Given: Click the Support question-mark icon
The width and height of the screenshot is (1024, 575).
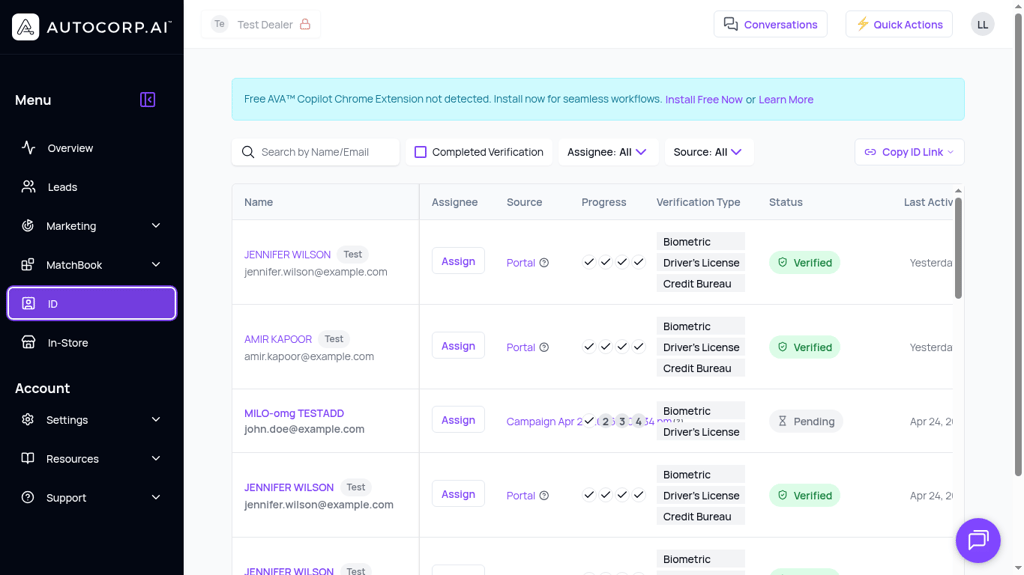Looking at the screenshot, I should (27, 497).
